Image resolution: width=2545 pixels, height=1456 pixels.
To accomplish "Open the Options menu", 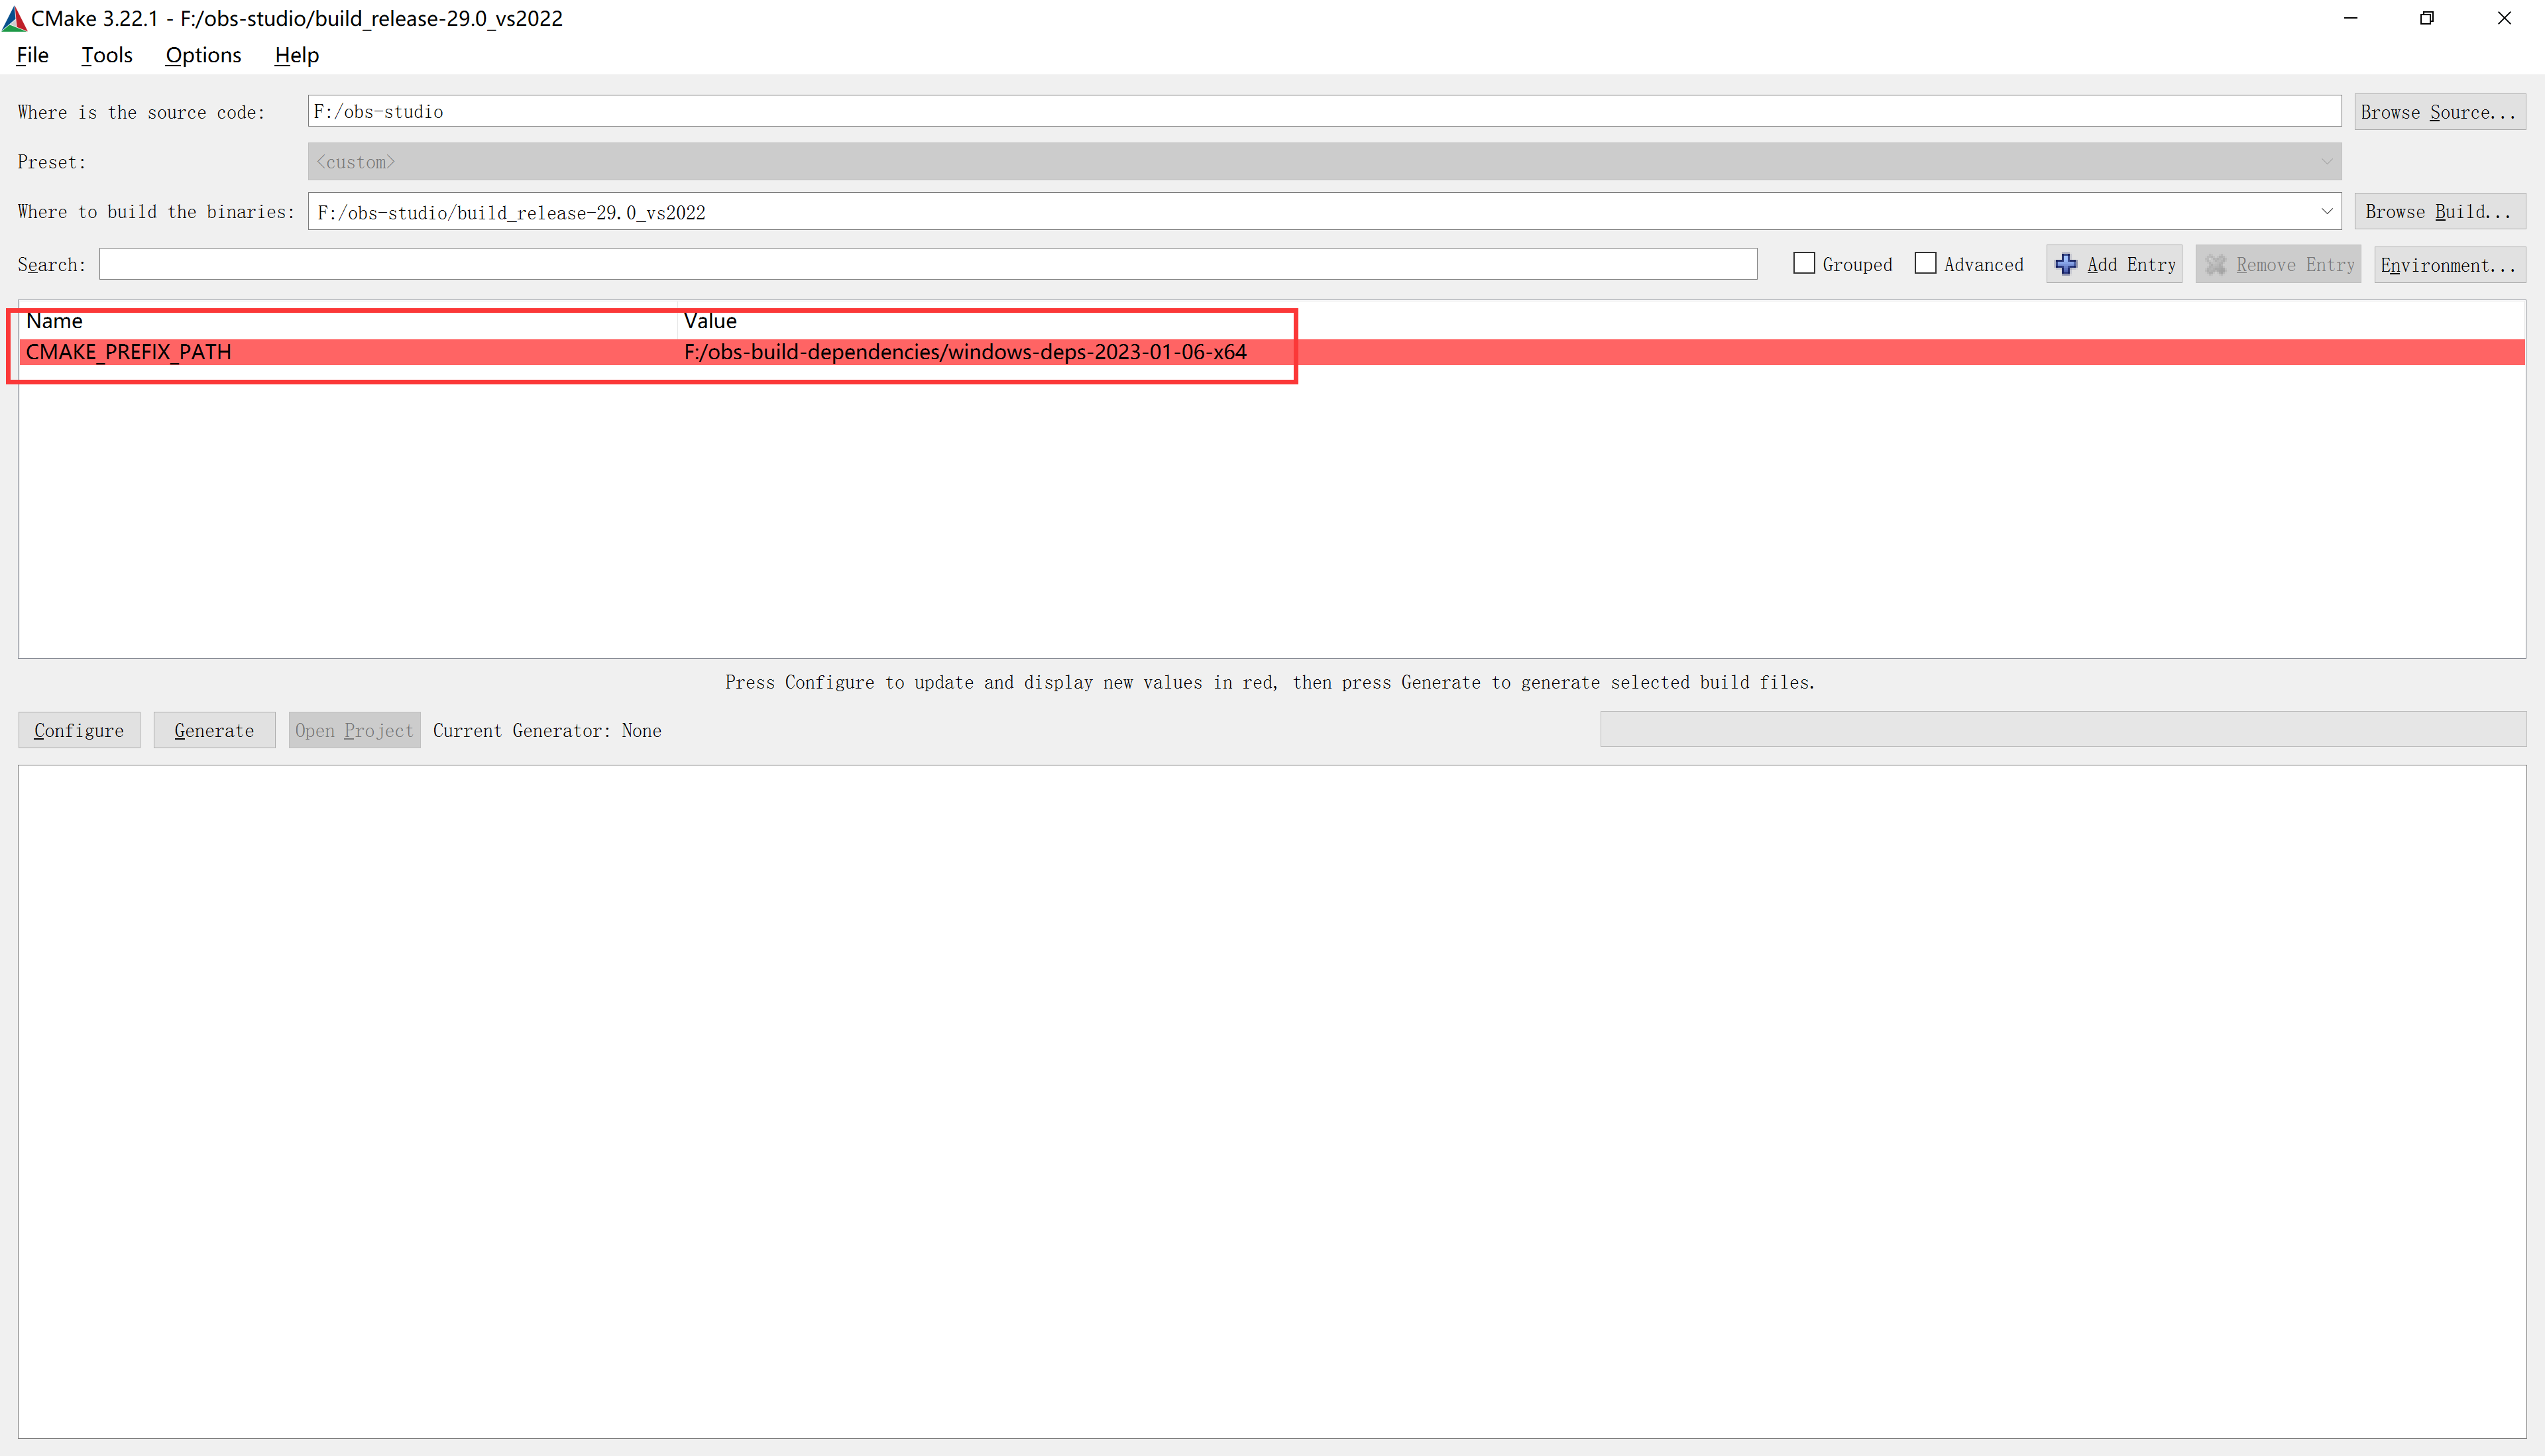I will tap(203, 55).
